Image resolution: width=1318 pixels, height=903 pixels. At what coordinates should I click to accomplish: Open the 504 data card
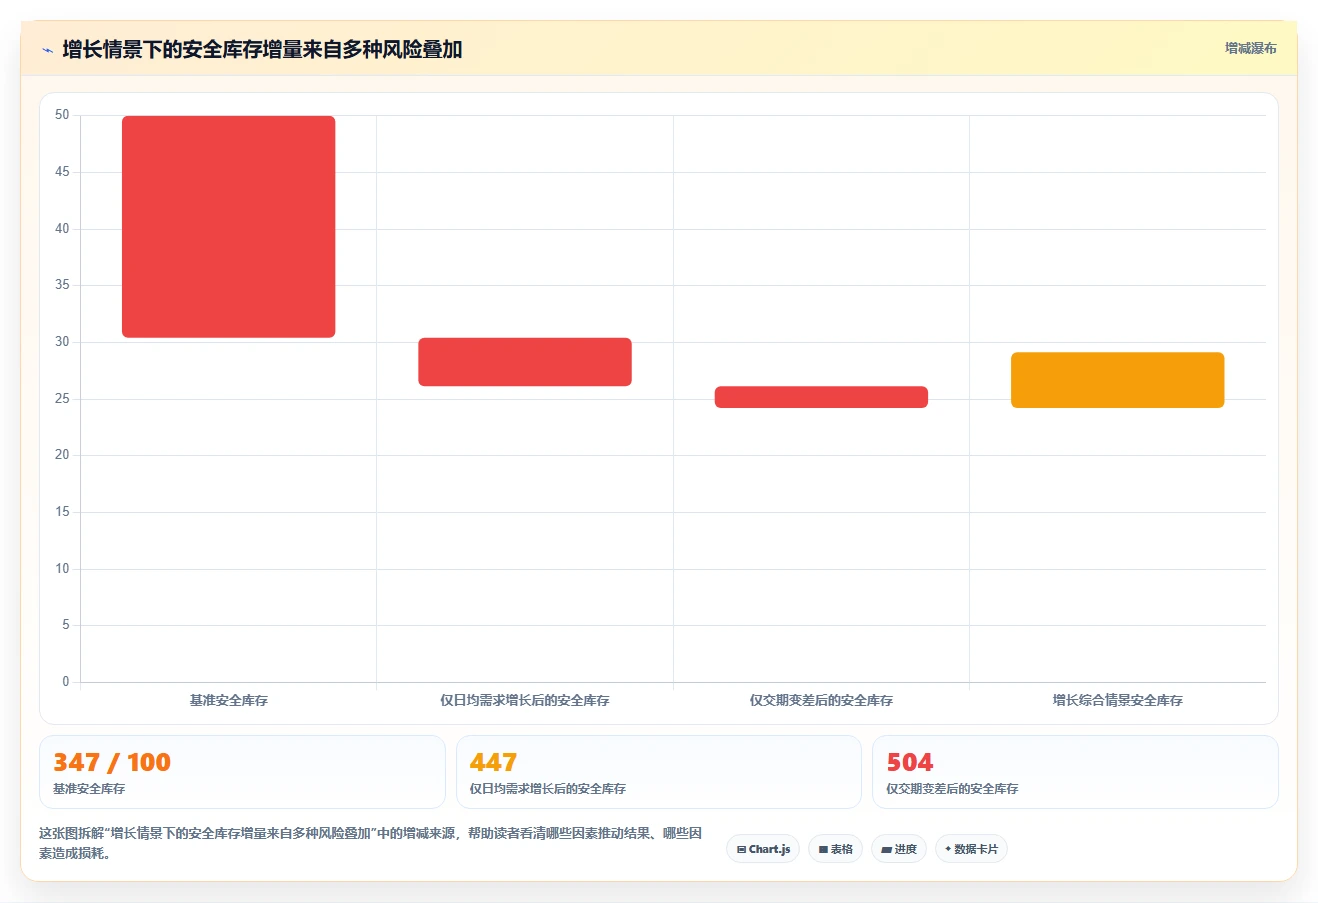coord(1075,772)
